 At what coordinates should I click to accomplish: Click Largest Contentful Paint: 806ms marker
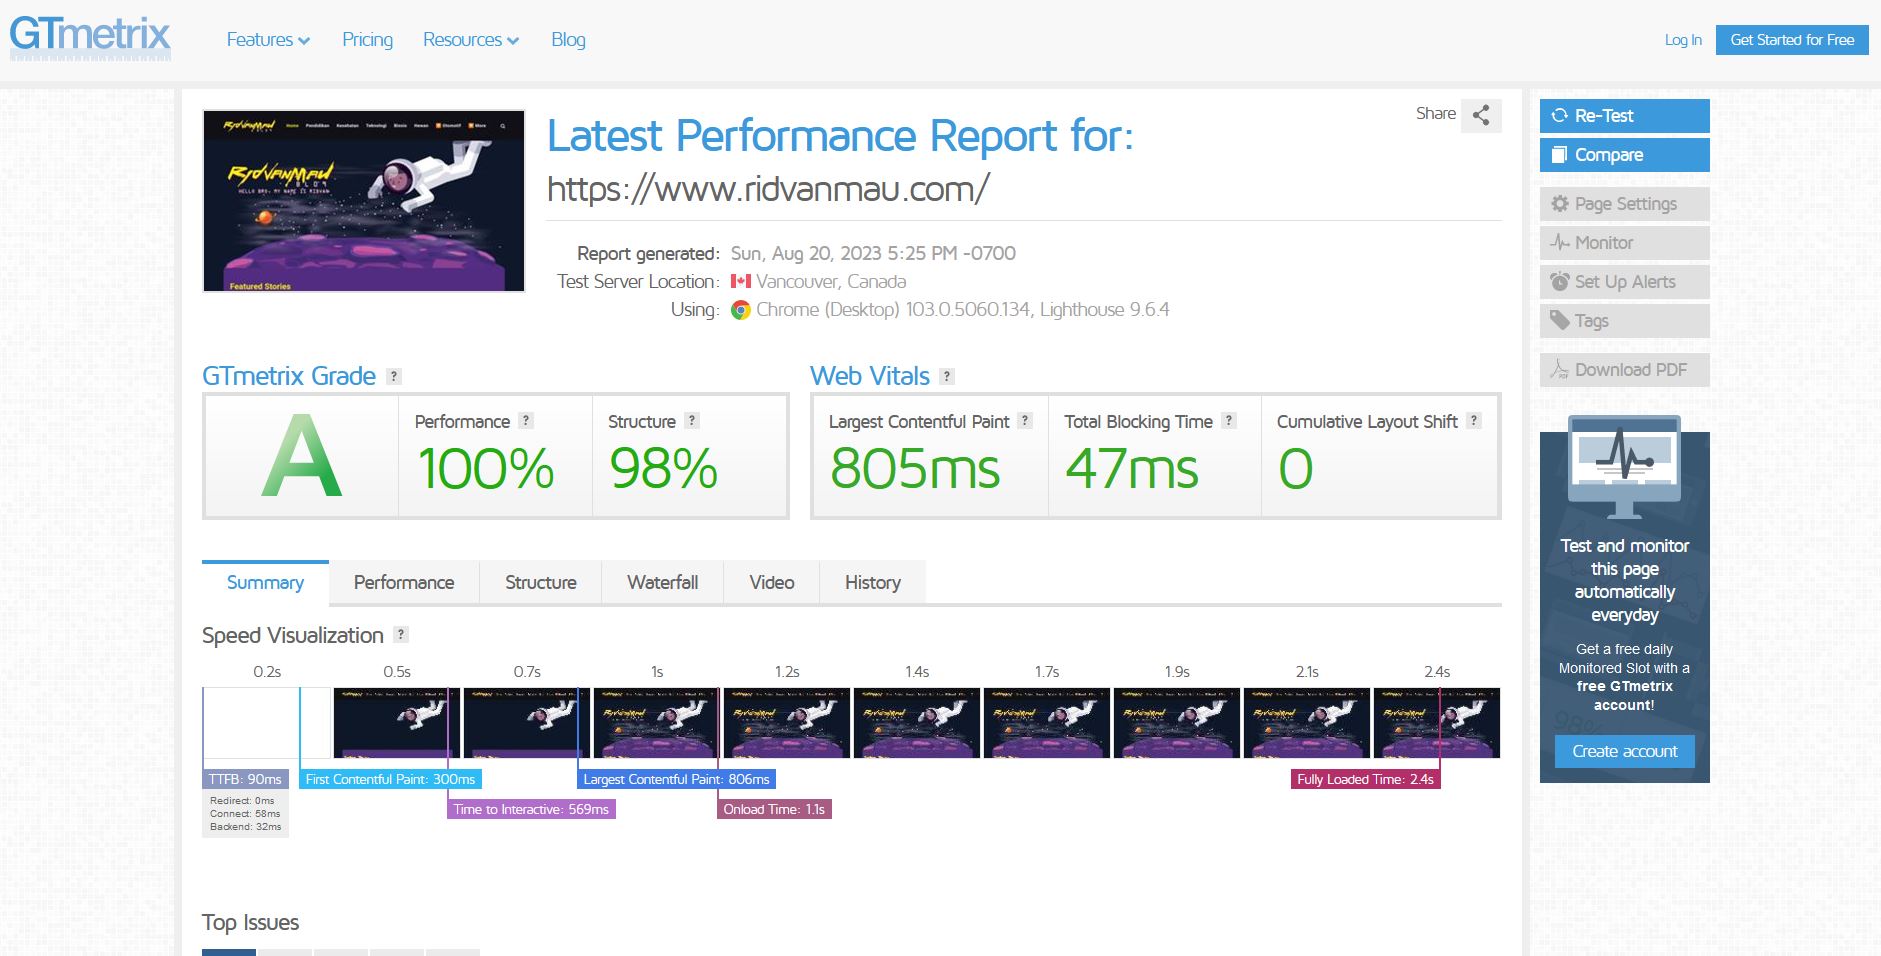pos(676,779)
